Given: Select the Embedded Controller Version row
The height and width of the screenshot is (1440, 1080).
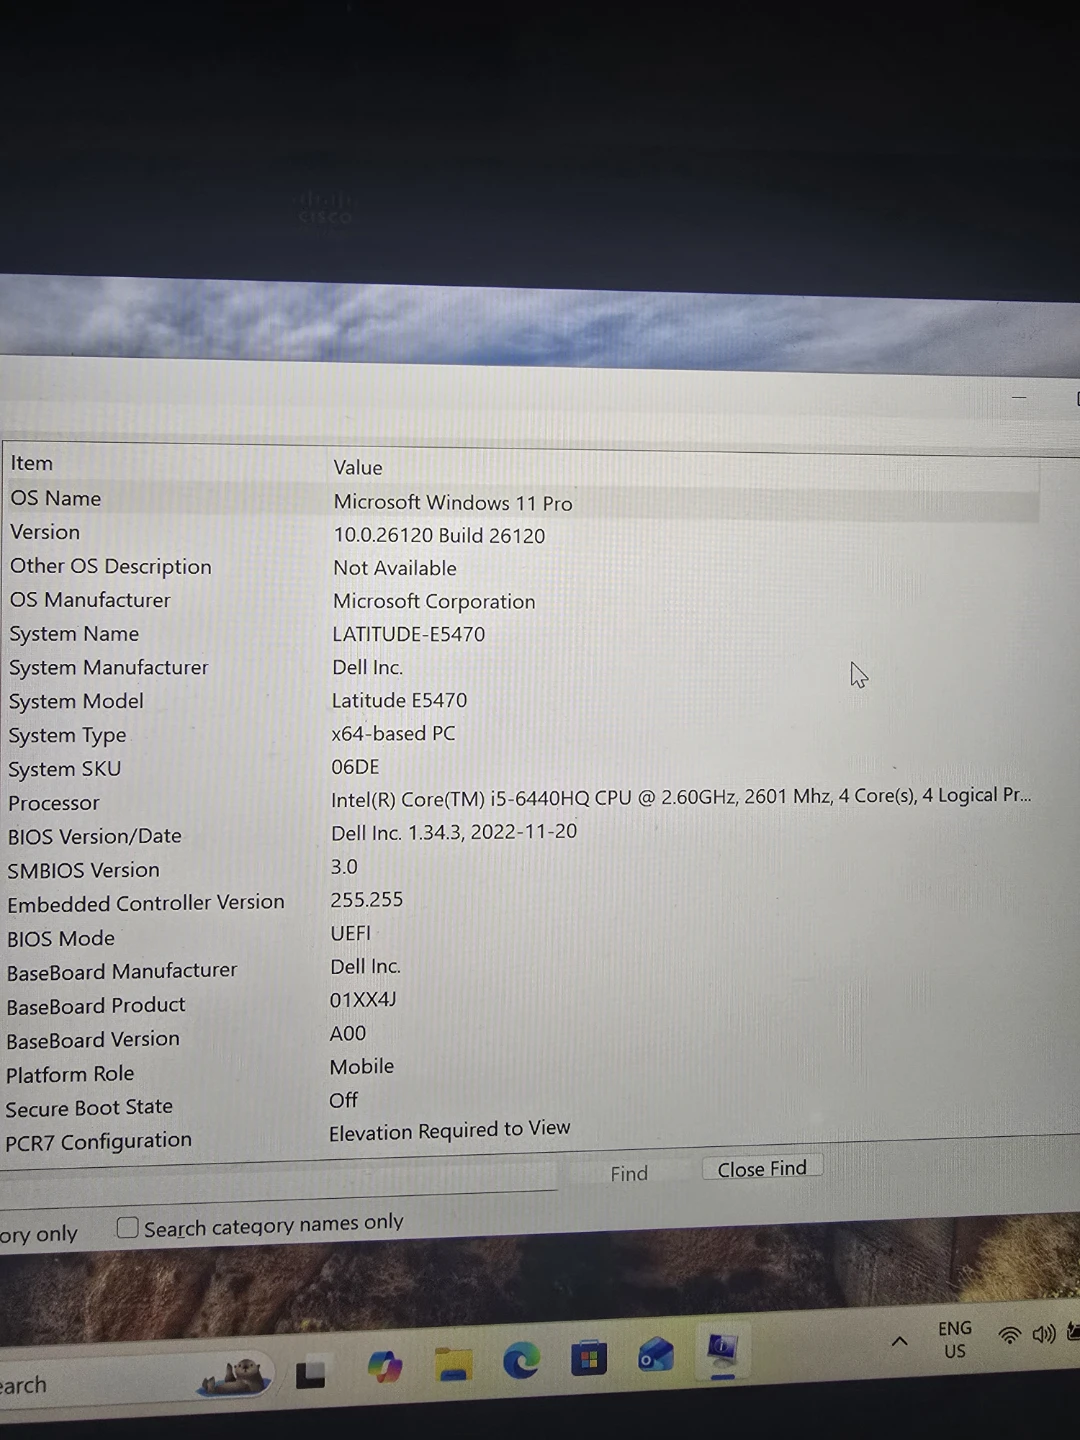Looking at the screenshot, I should coord(520,902).
